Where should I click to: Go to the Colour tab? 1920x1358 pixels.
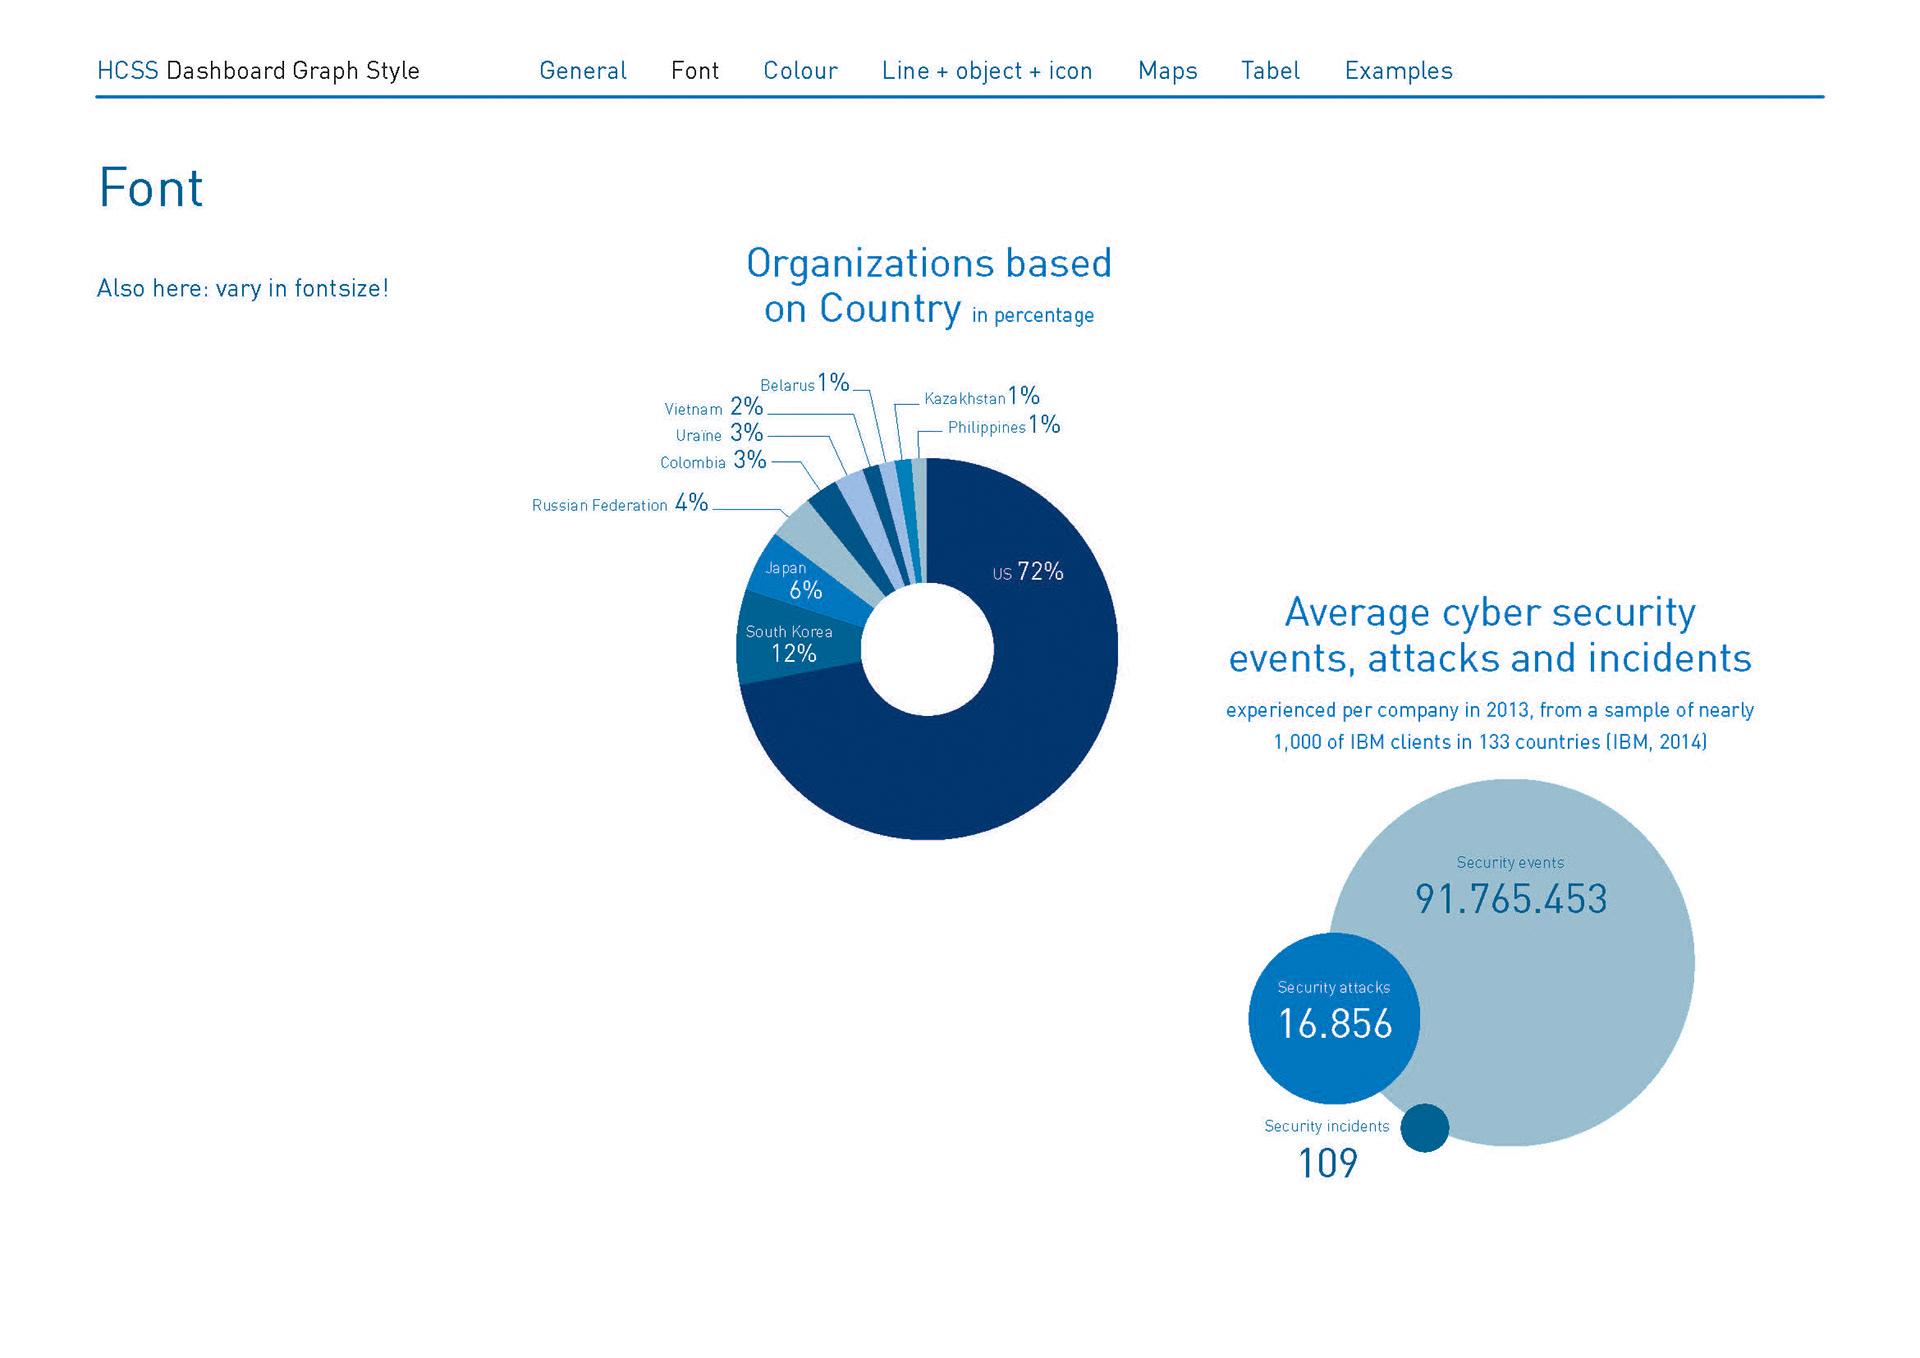click(x=800, y=71)
